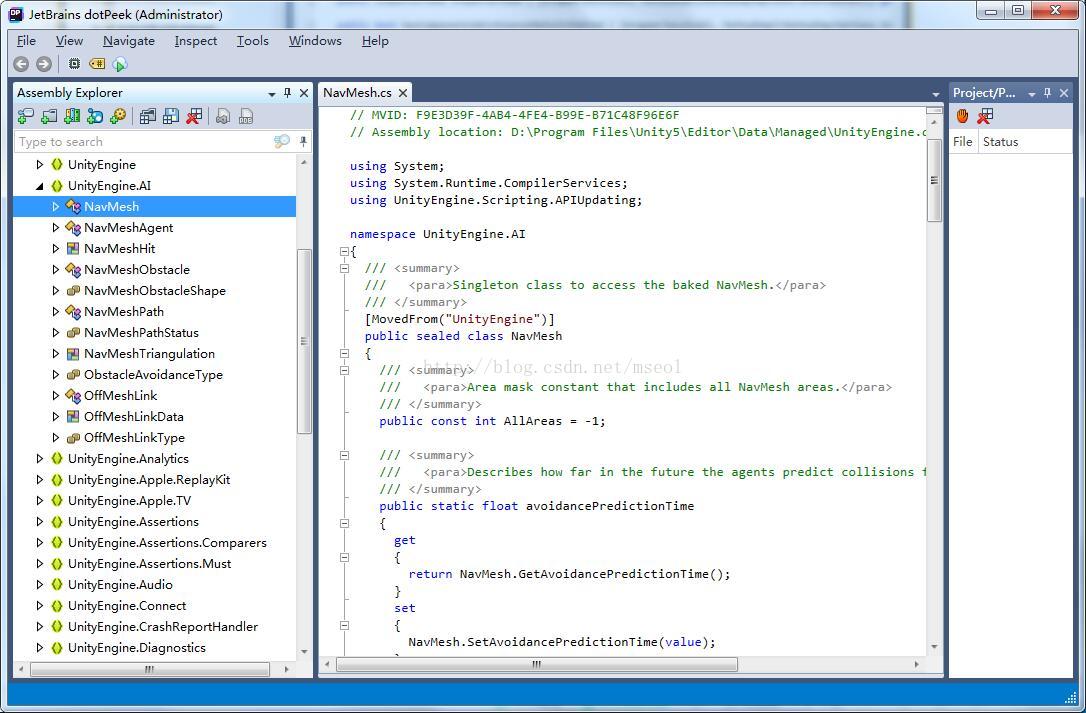Click the Navigate Backward arrow in the toolbar
The image size is (1086, 713).
pos(21,64)
